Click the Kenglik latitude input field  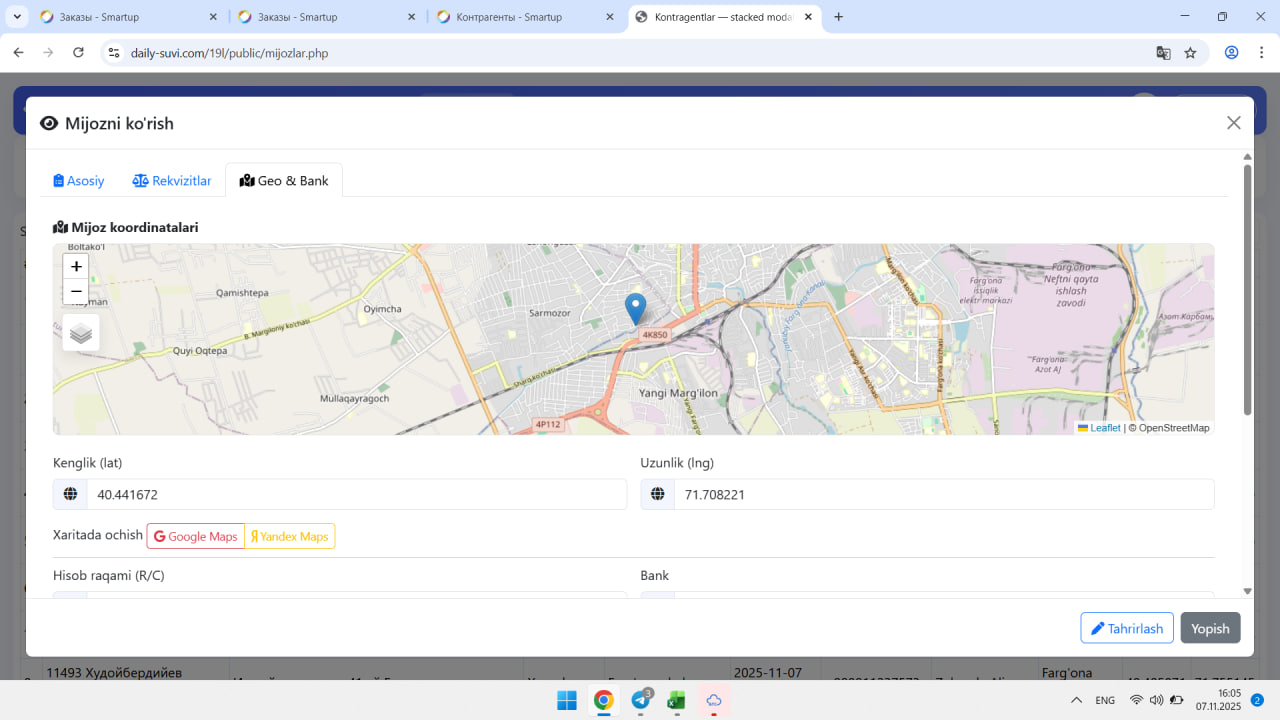pos(356,494)
